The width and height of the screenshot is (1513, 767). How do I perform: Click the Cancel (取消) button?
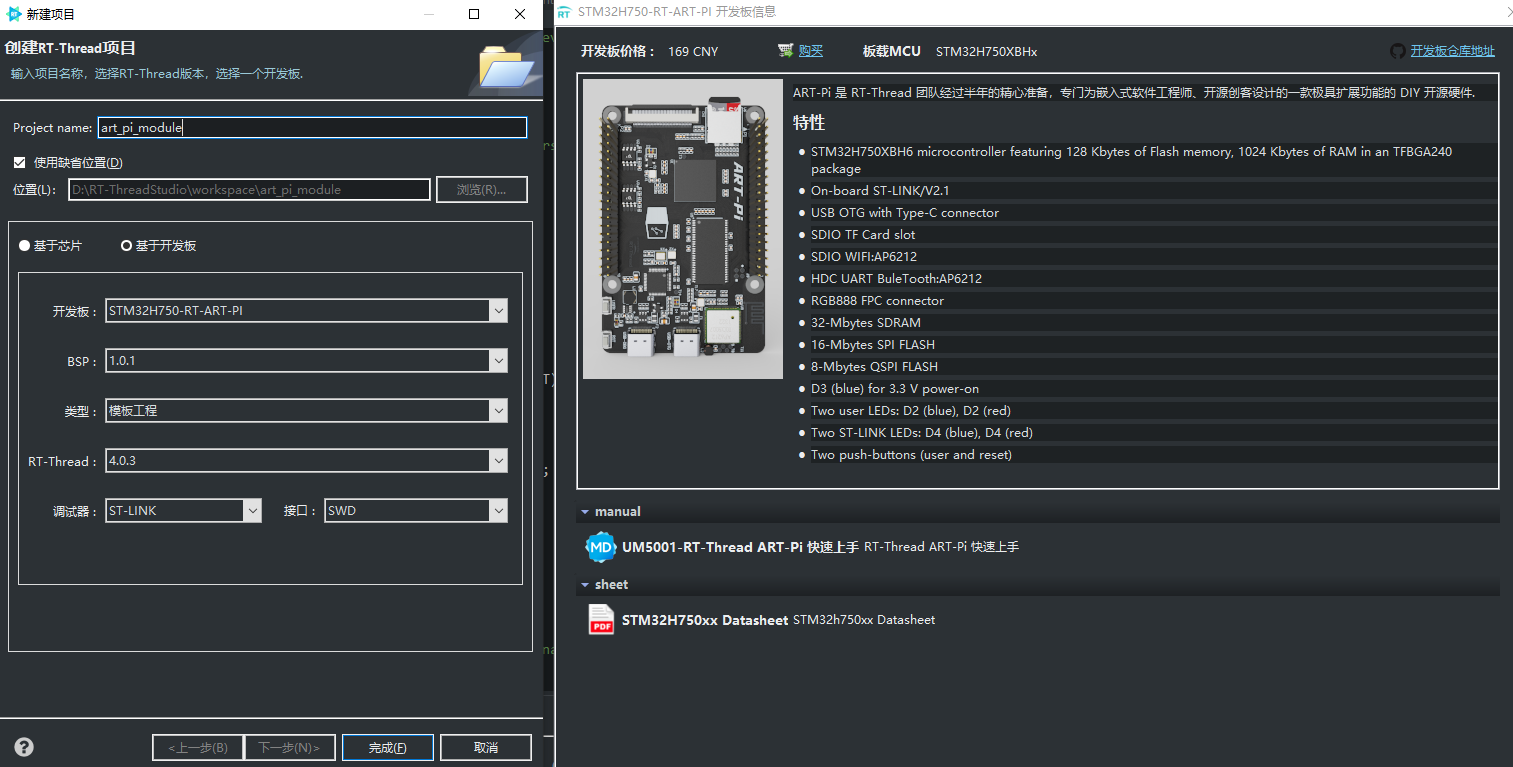pos(486,747)
